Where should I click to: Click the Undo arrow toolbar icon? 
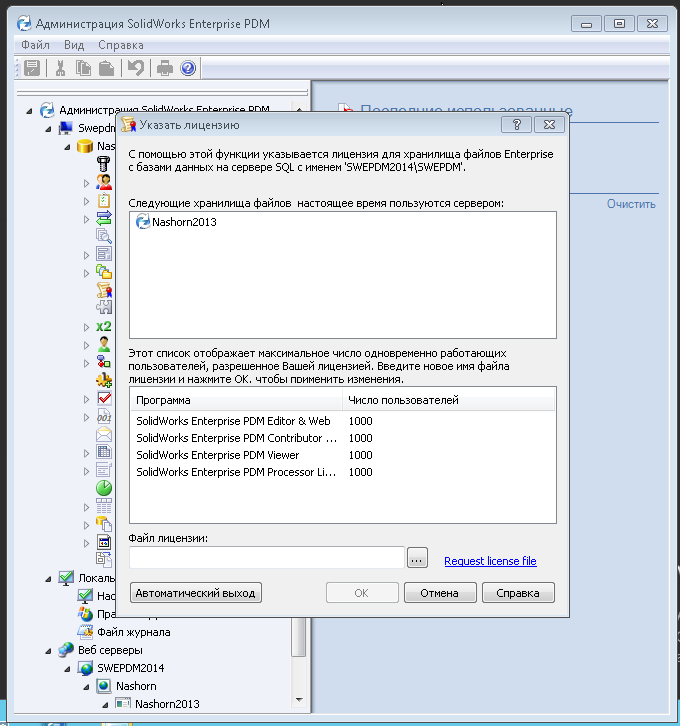[136, 68]
